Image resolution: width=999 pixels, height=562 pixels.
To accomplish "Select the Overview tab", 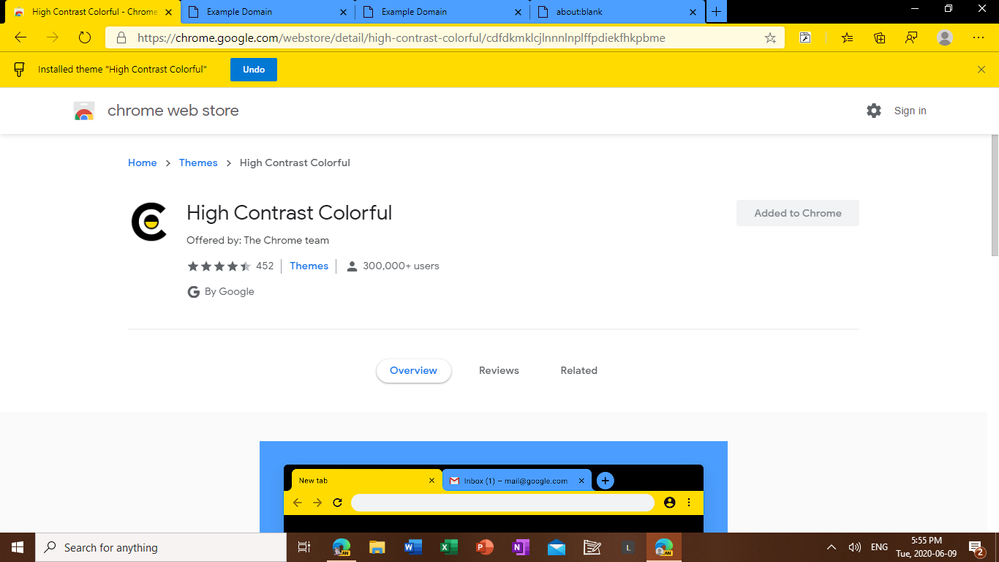I will (413, 370).
